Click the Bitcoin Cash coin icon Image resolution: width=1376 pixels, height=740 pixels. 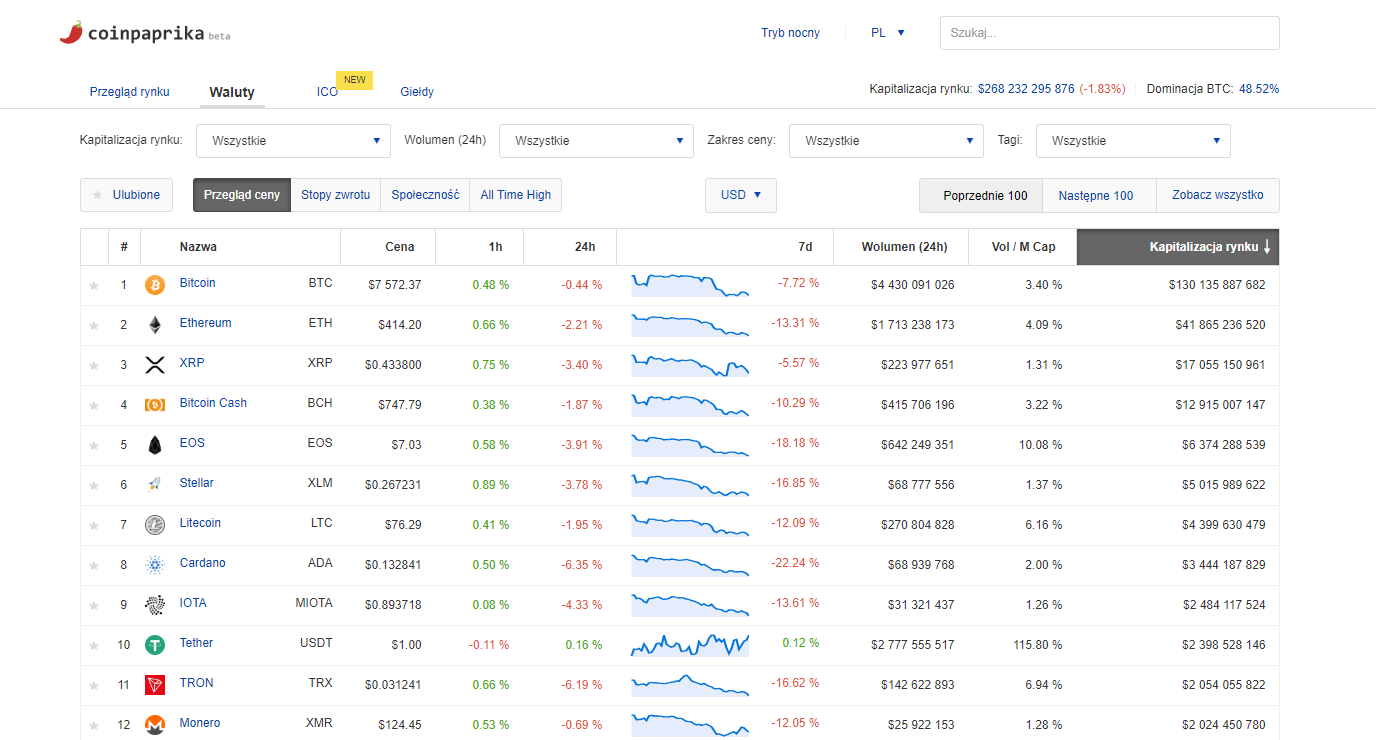[x=155, y=405]
